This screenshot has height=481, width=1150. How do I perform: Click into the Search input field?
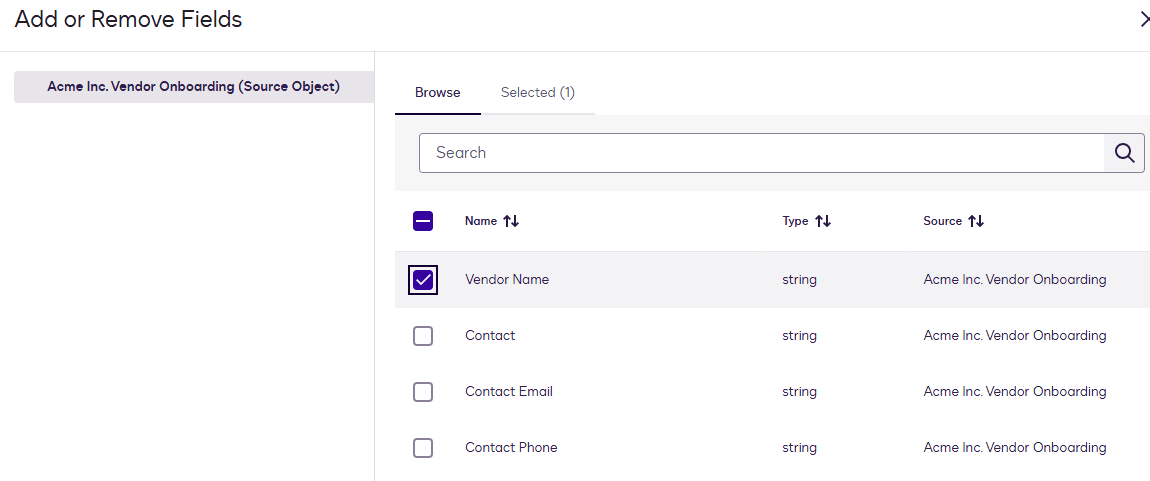pyautogui.click(x=760, y=153)
